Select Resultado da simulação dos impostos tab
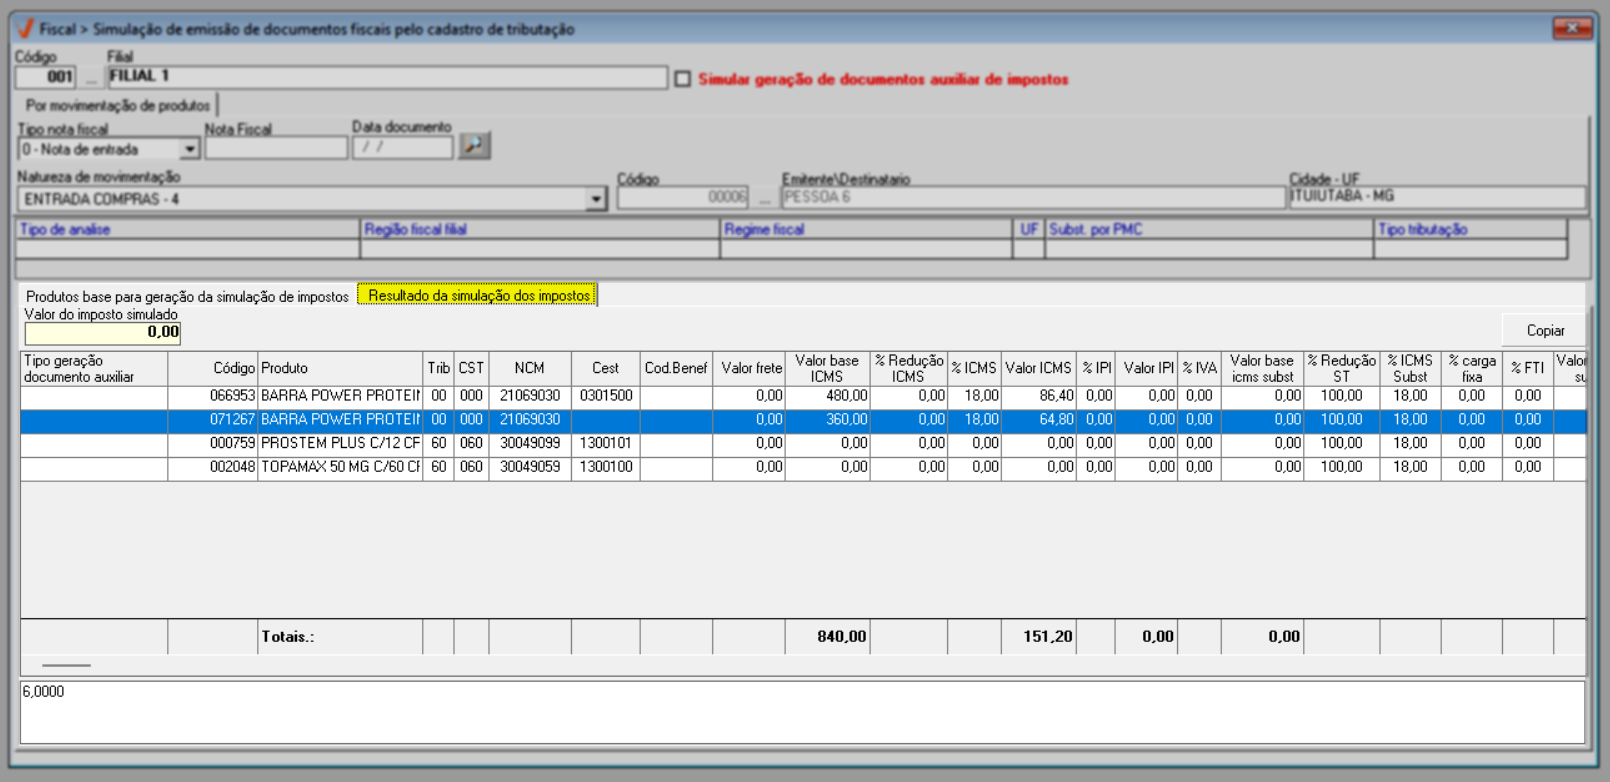This screenshot has width=1610, height=782. pos(479,295)
